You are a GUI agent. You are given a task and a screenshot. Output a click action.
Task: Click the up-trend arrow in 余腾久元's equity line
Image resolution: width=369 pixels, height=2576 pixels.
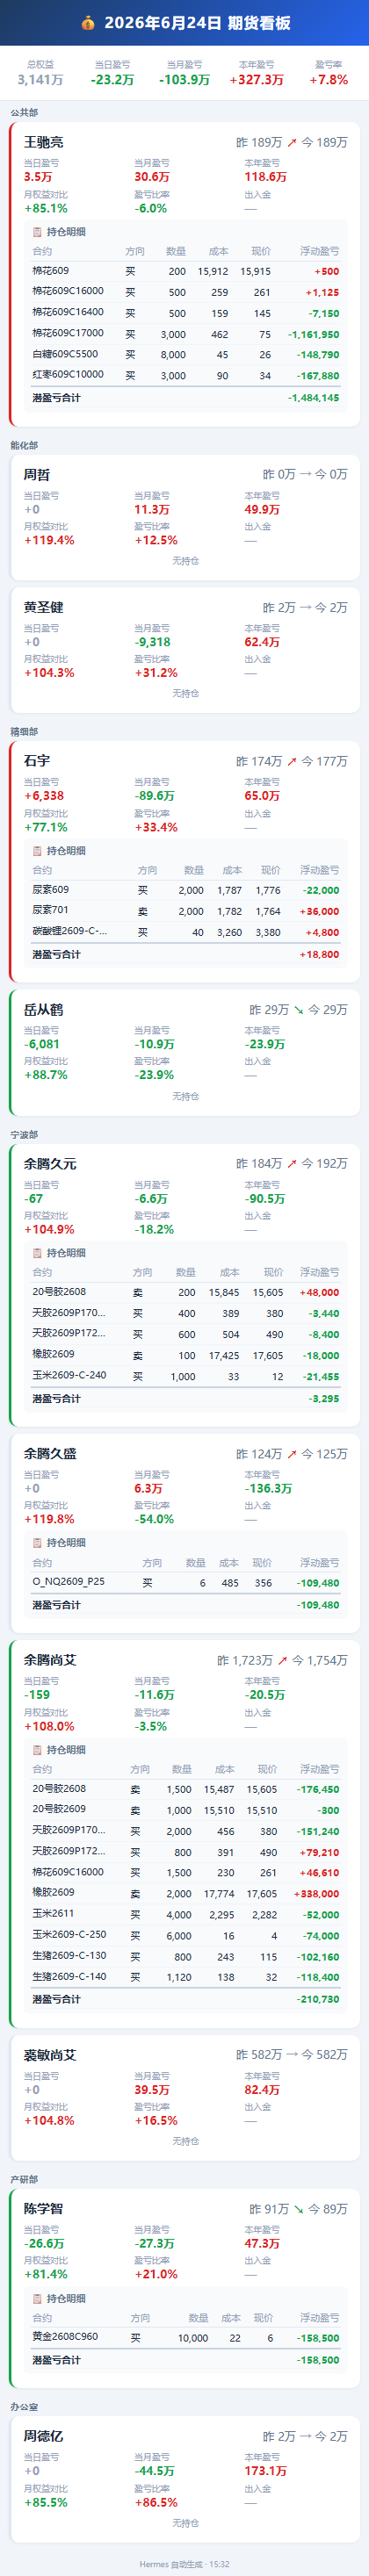click(x=292, y=1164)
